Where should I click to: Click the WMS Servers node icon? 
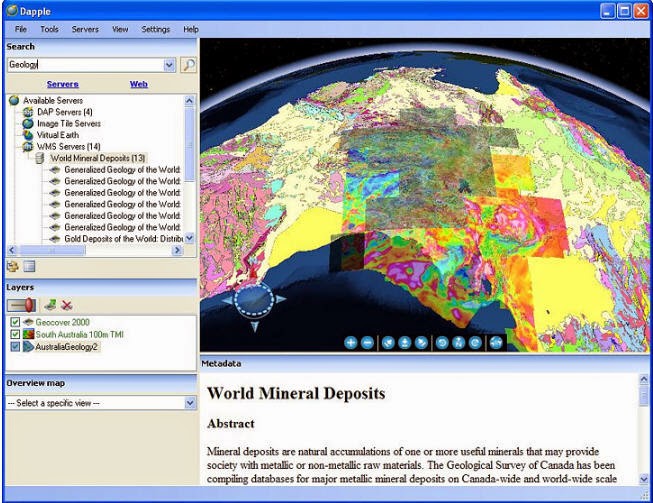[28, 147]
